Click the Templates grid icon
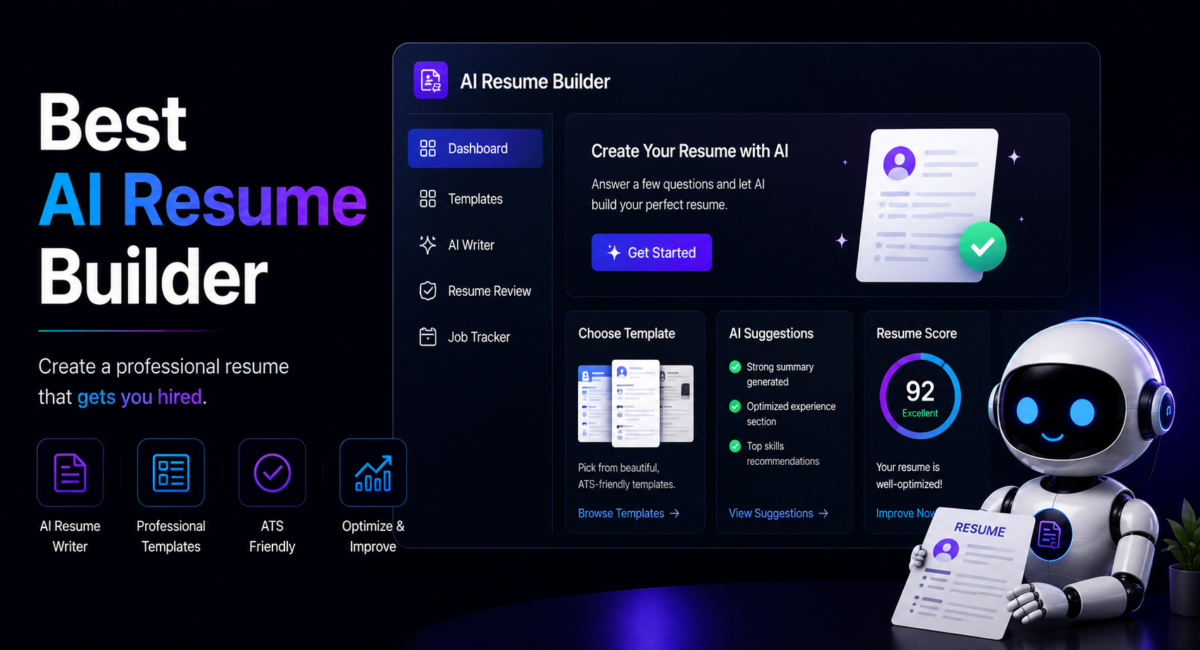 [428, 199]
